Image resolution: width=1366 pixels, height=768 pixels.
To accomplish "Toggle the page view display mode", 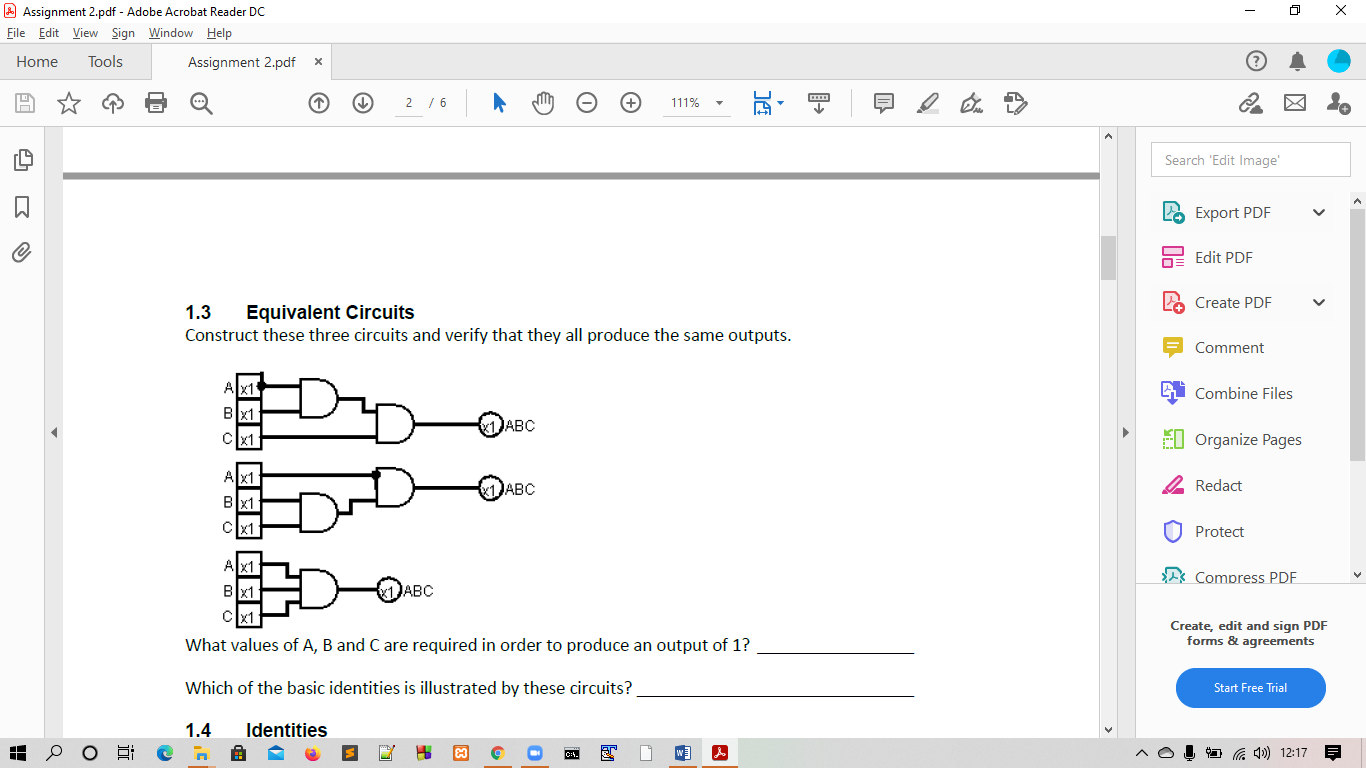I will pos(766,103).
